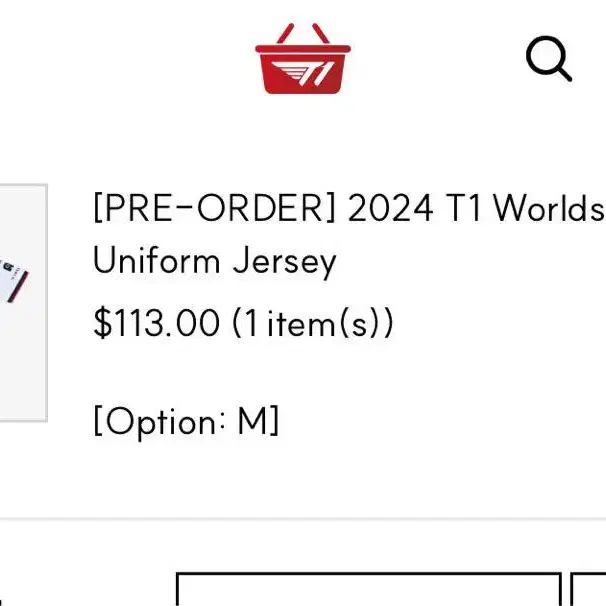This screenshot has width=606, height=606.
Task: Click the '(1 item(s))' quantity label
Action: [x=313, y=323]
